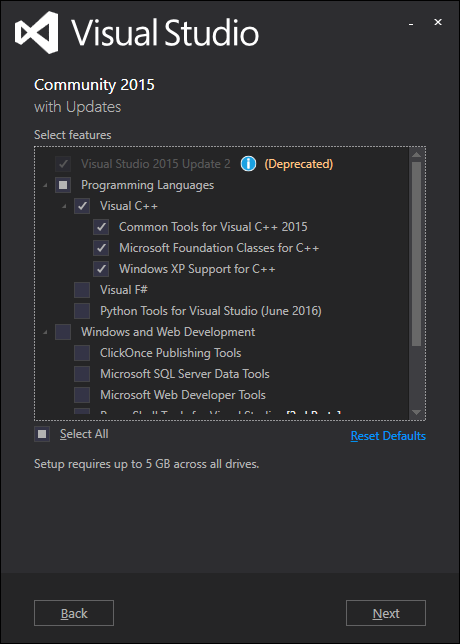Enable Visual F# checkbox
This screenshot has width=460, height=644.
coord(82,290)
